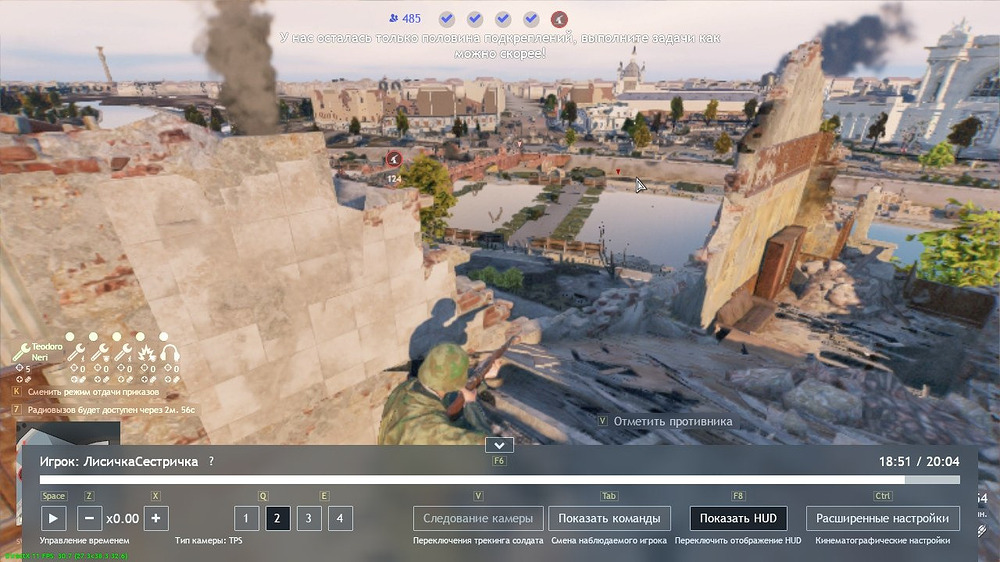Switch to camera type 3

310,518
